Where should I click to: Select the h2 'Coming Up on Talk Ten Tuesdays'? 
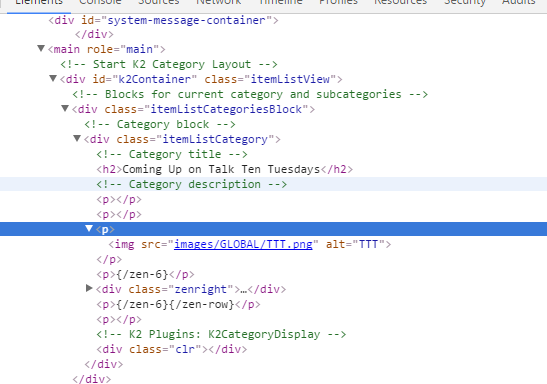pos(225,169)
